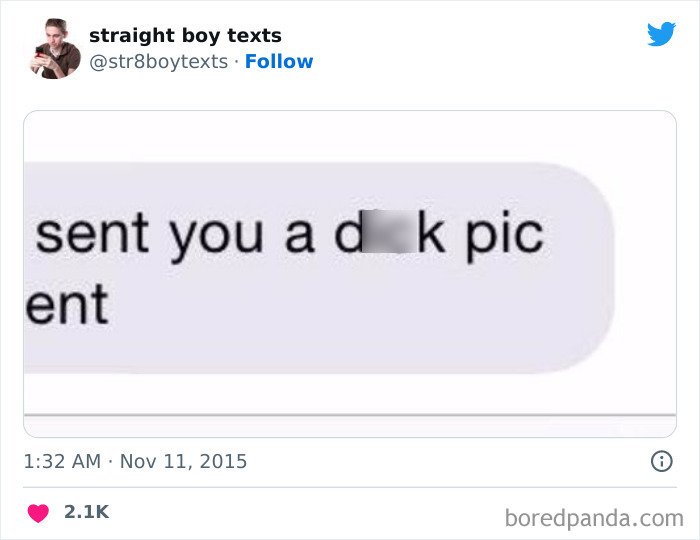Click the 'ent' text on second line
The width and height of the screenshot is (700, 540).
tap(67, 304)
